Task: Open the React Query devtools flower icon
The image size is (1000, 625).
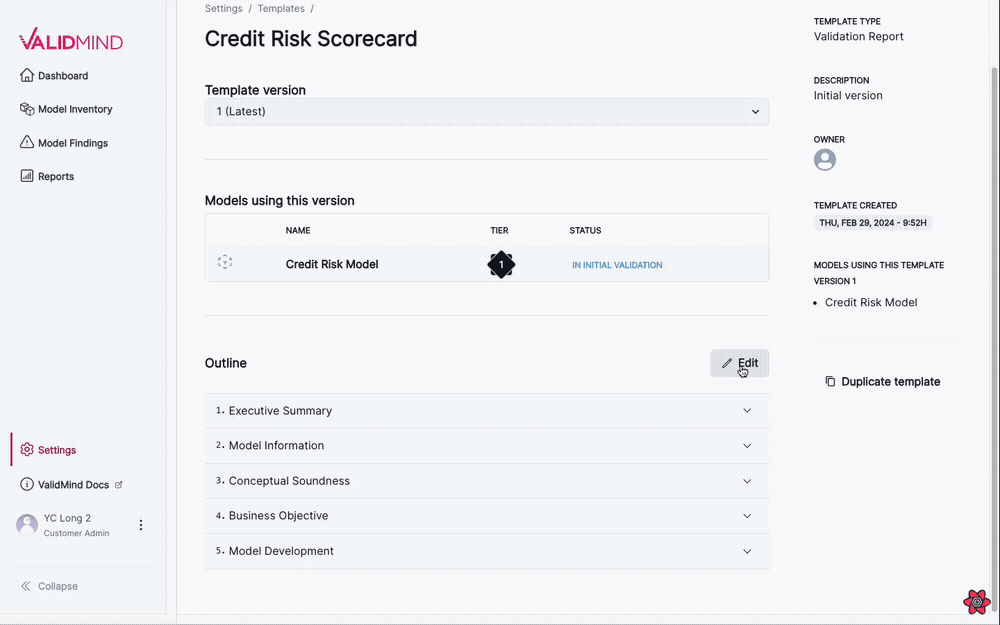Action: coord(976,602)
